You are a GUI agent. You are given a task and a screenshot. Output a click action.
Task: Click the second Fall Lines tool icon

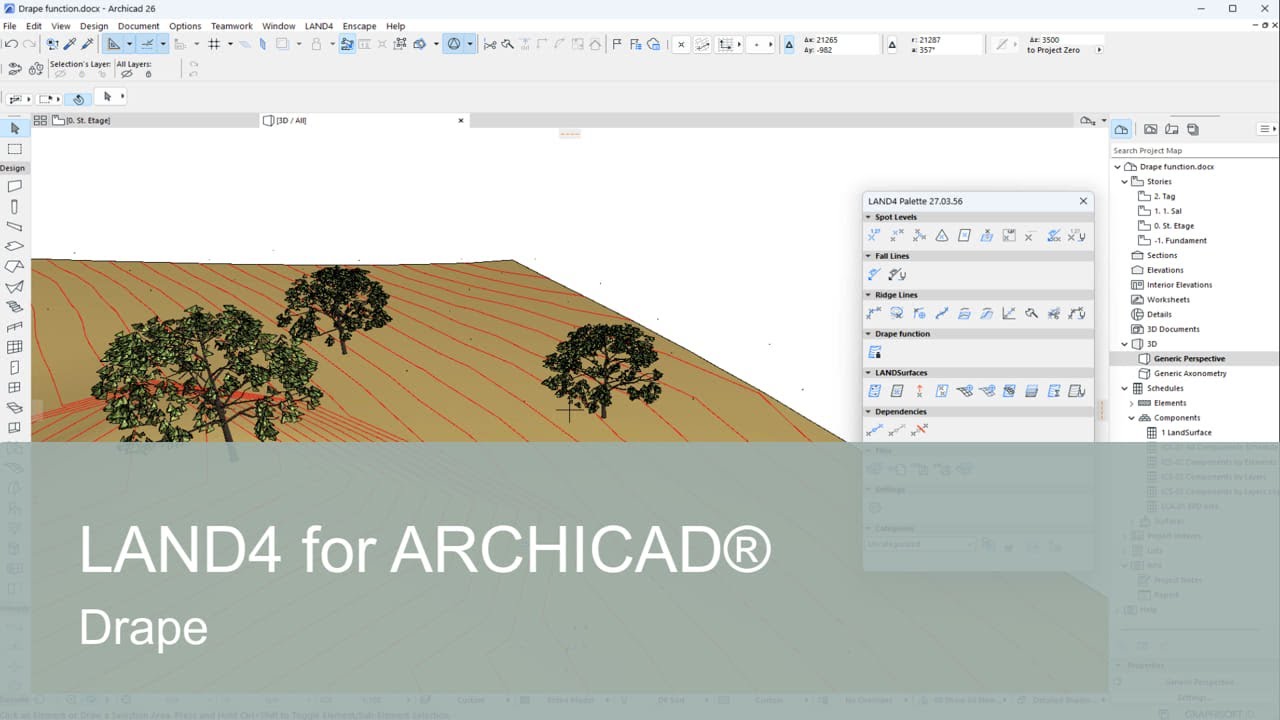coord(897,274)
